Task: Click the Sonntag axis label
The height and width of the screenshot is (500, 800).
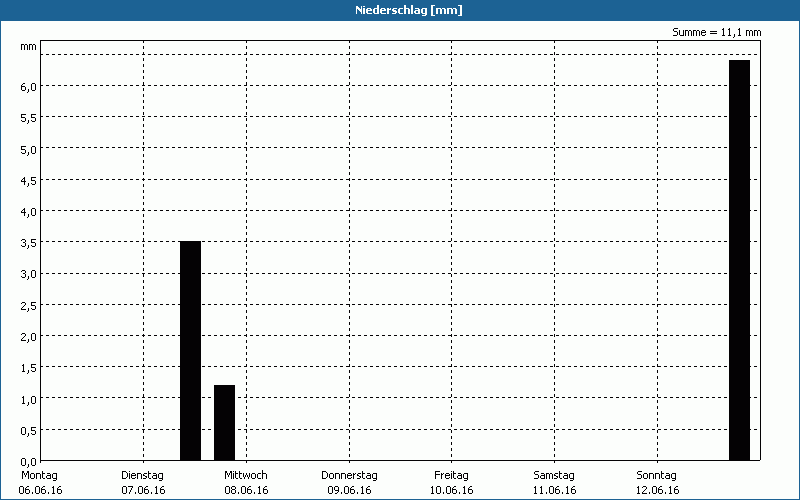Action: pos(656,476)
